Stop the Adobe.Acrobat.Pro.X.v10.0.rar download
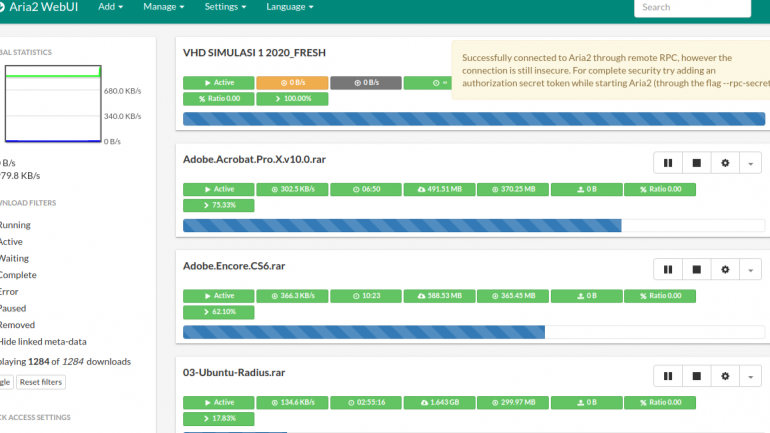 click(696, 163)
